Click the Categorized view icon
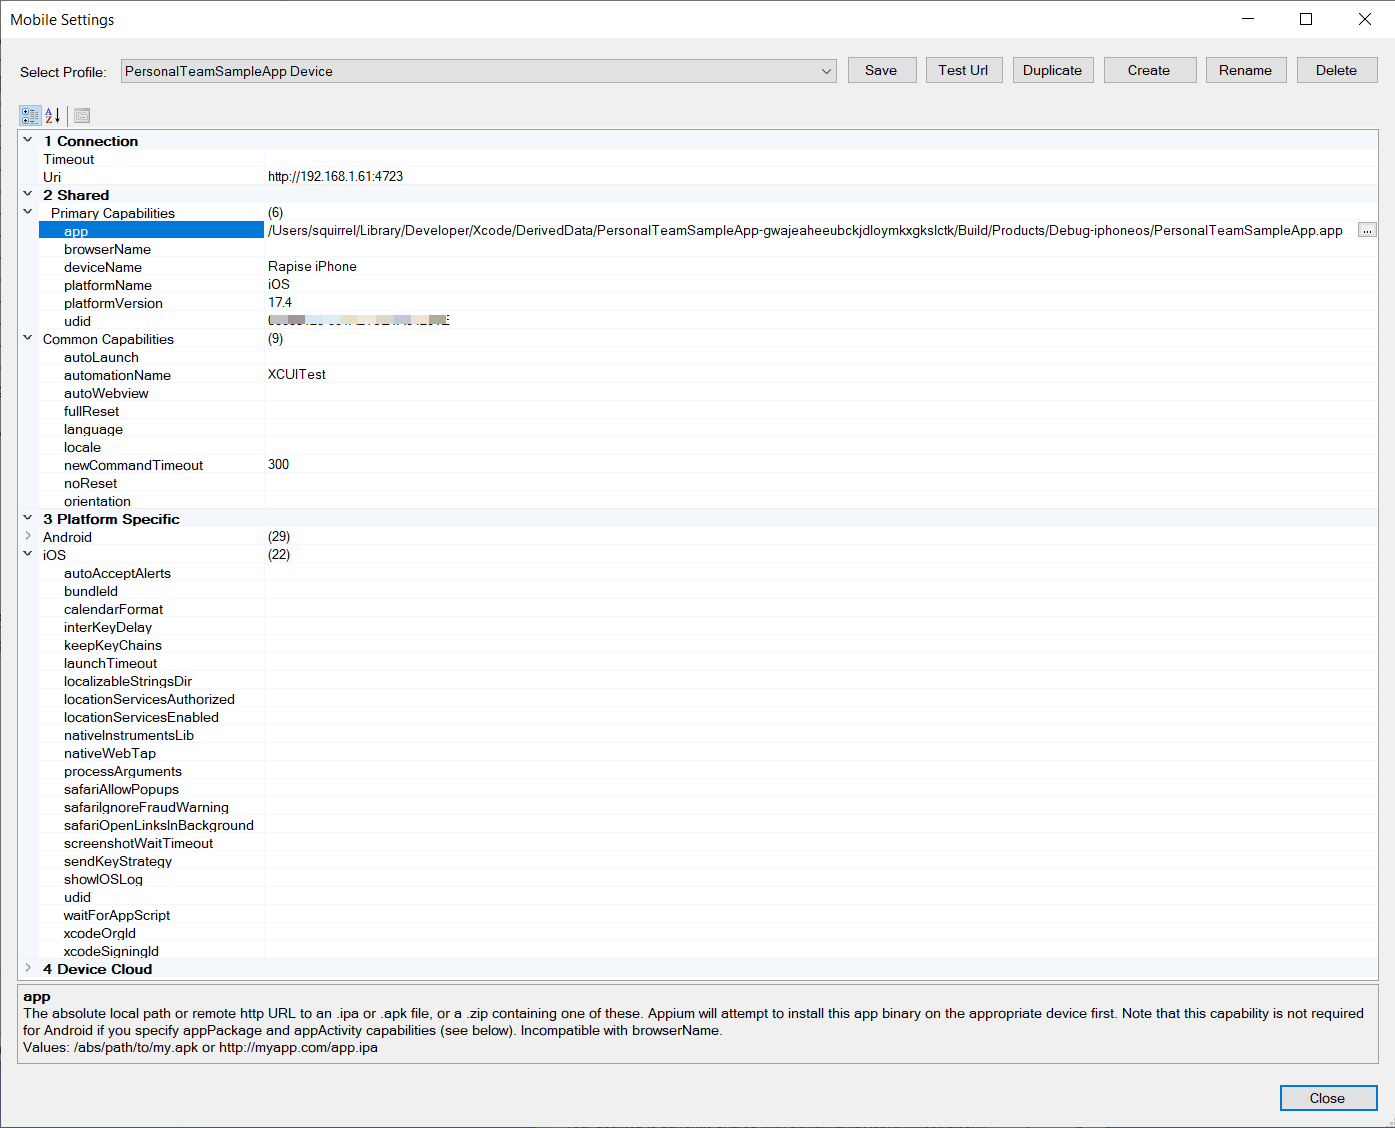The width and height of the screenshot is (1395, 1128). click(x=30, y=116)
